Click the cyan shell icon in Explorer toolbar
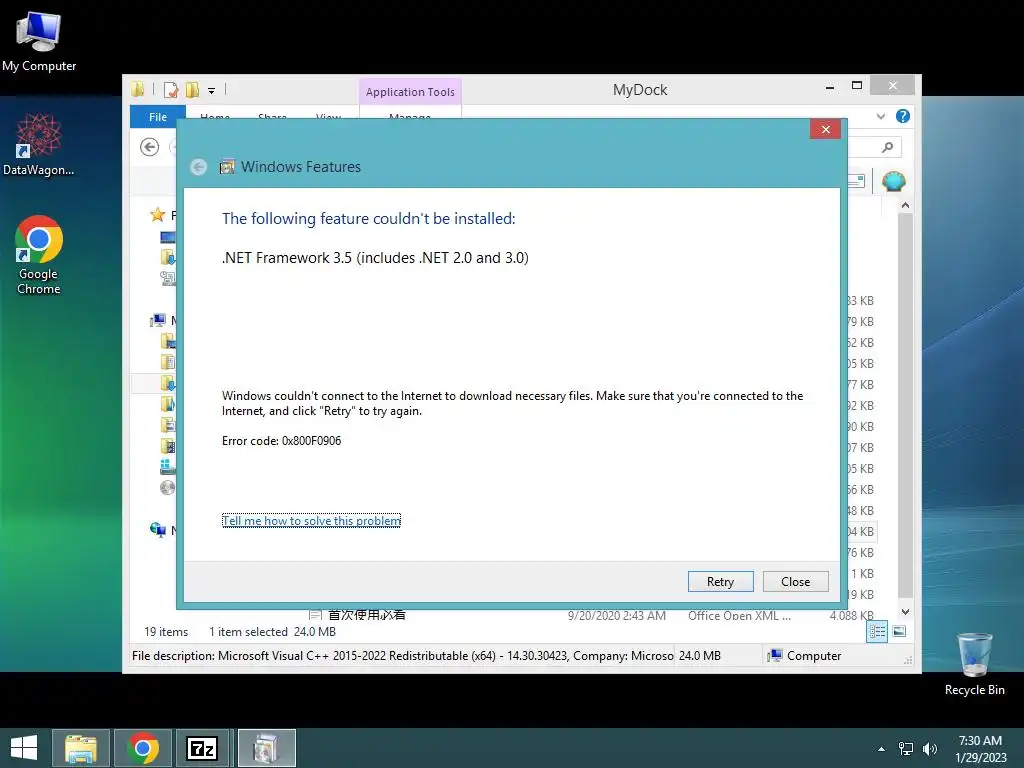 pos(893,181)
